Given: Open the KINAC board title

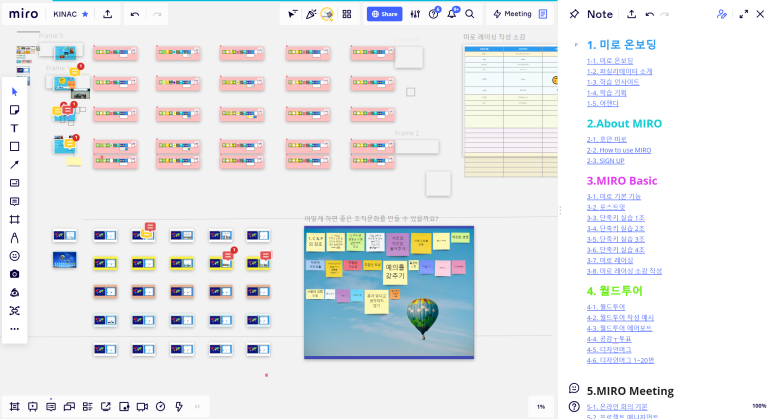Looking at the screenshot, I should [x=65, y=14].
